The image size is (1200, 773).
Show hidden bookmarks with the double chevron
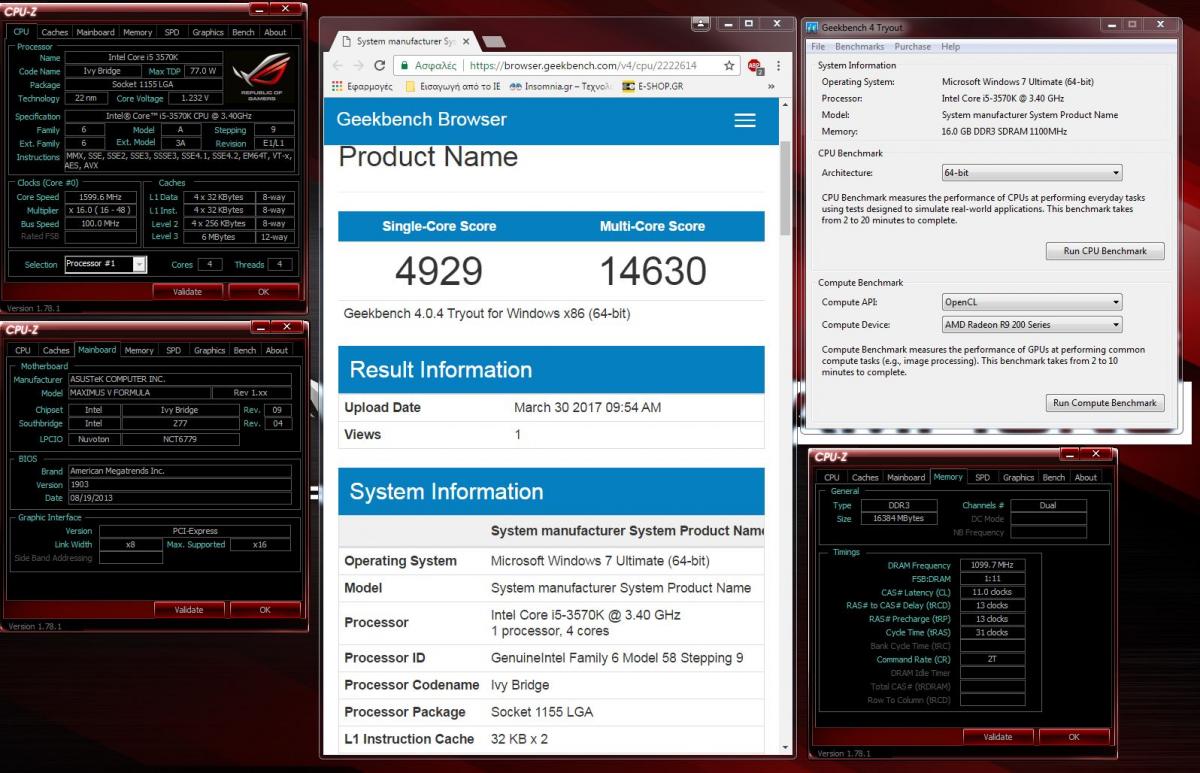pos(771,87)
